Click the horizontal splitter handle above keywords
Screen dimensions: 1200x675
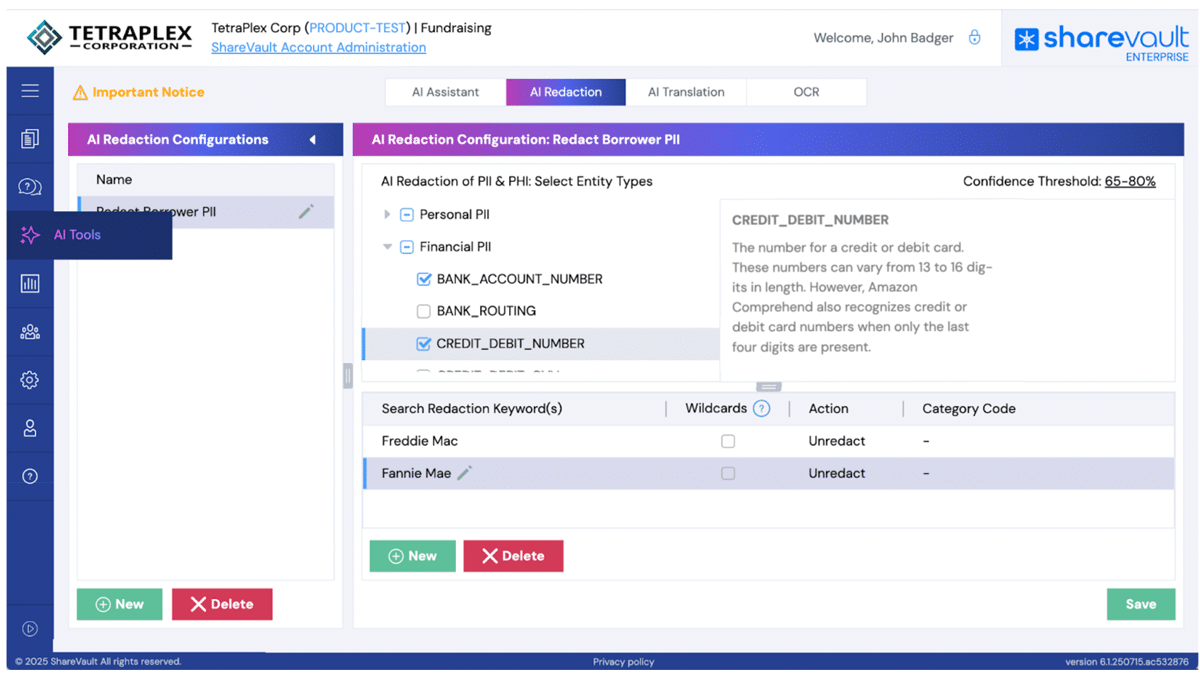pos(768,387)
